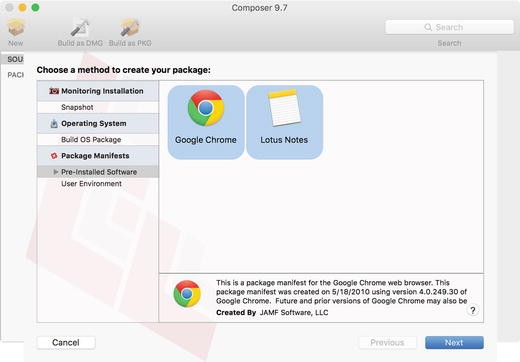Select the Lotus Notes package manifest
Screen dimensions: 520x362
pyautogui.click(x=284, y=122)
